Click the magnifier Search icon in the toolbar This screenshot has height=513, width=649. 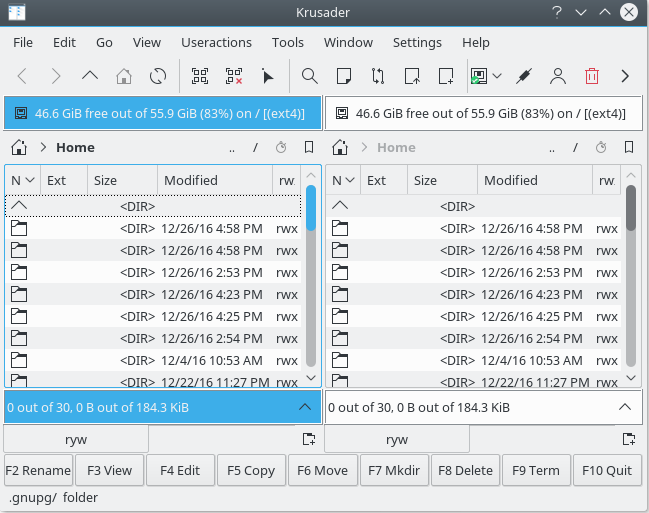coord(310,76)
